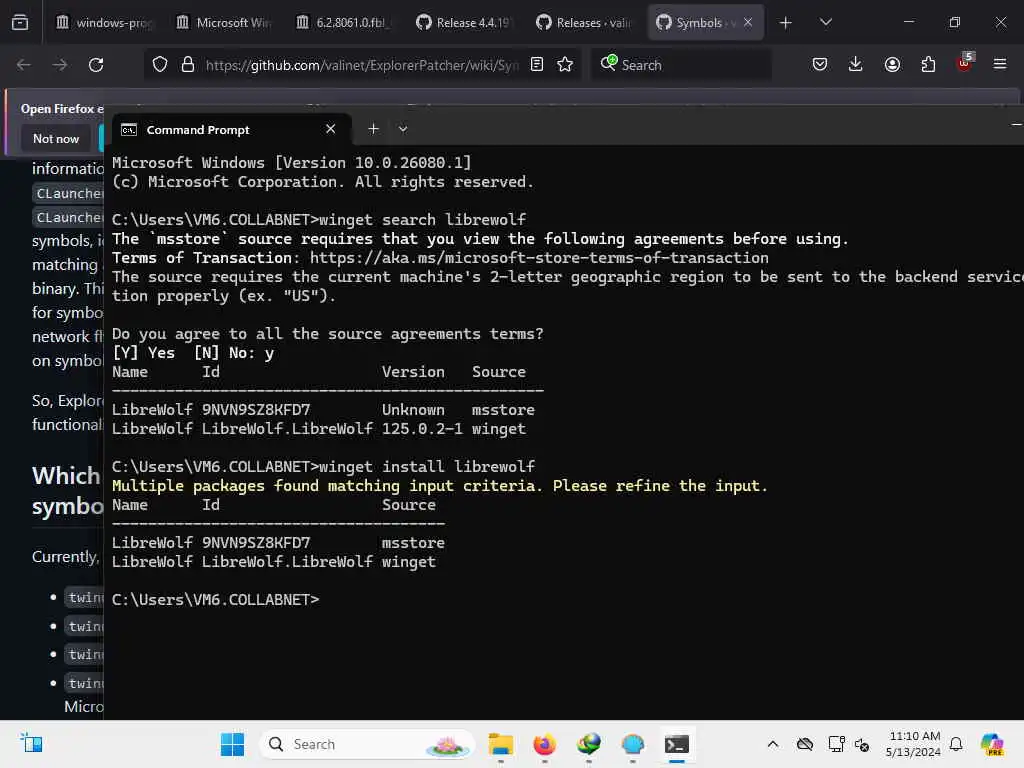
Task: Close the Command Prompt terminal tab
Action: tap(330, 129)
